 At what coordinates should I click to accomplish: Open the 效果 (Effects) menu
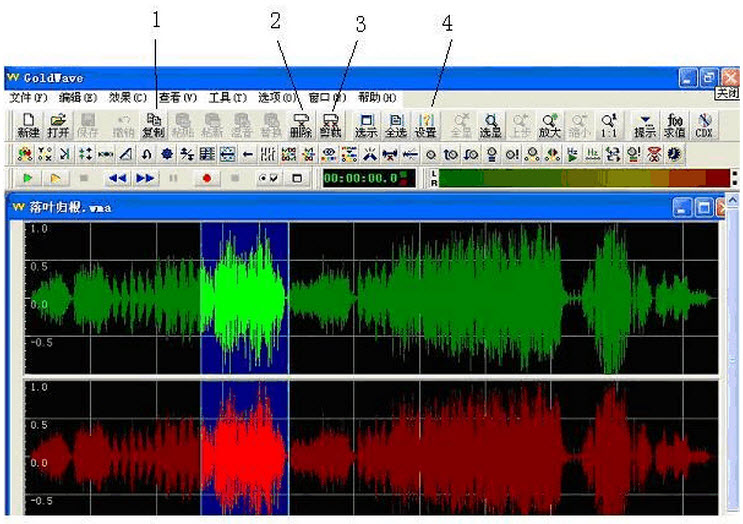(127, 98)
